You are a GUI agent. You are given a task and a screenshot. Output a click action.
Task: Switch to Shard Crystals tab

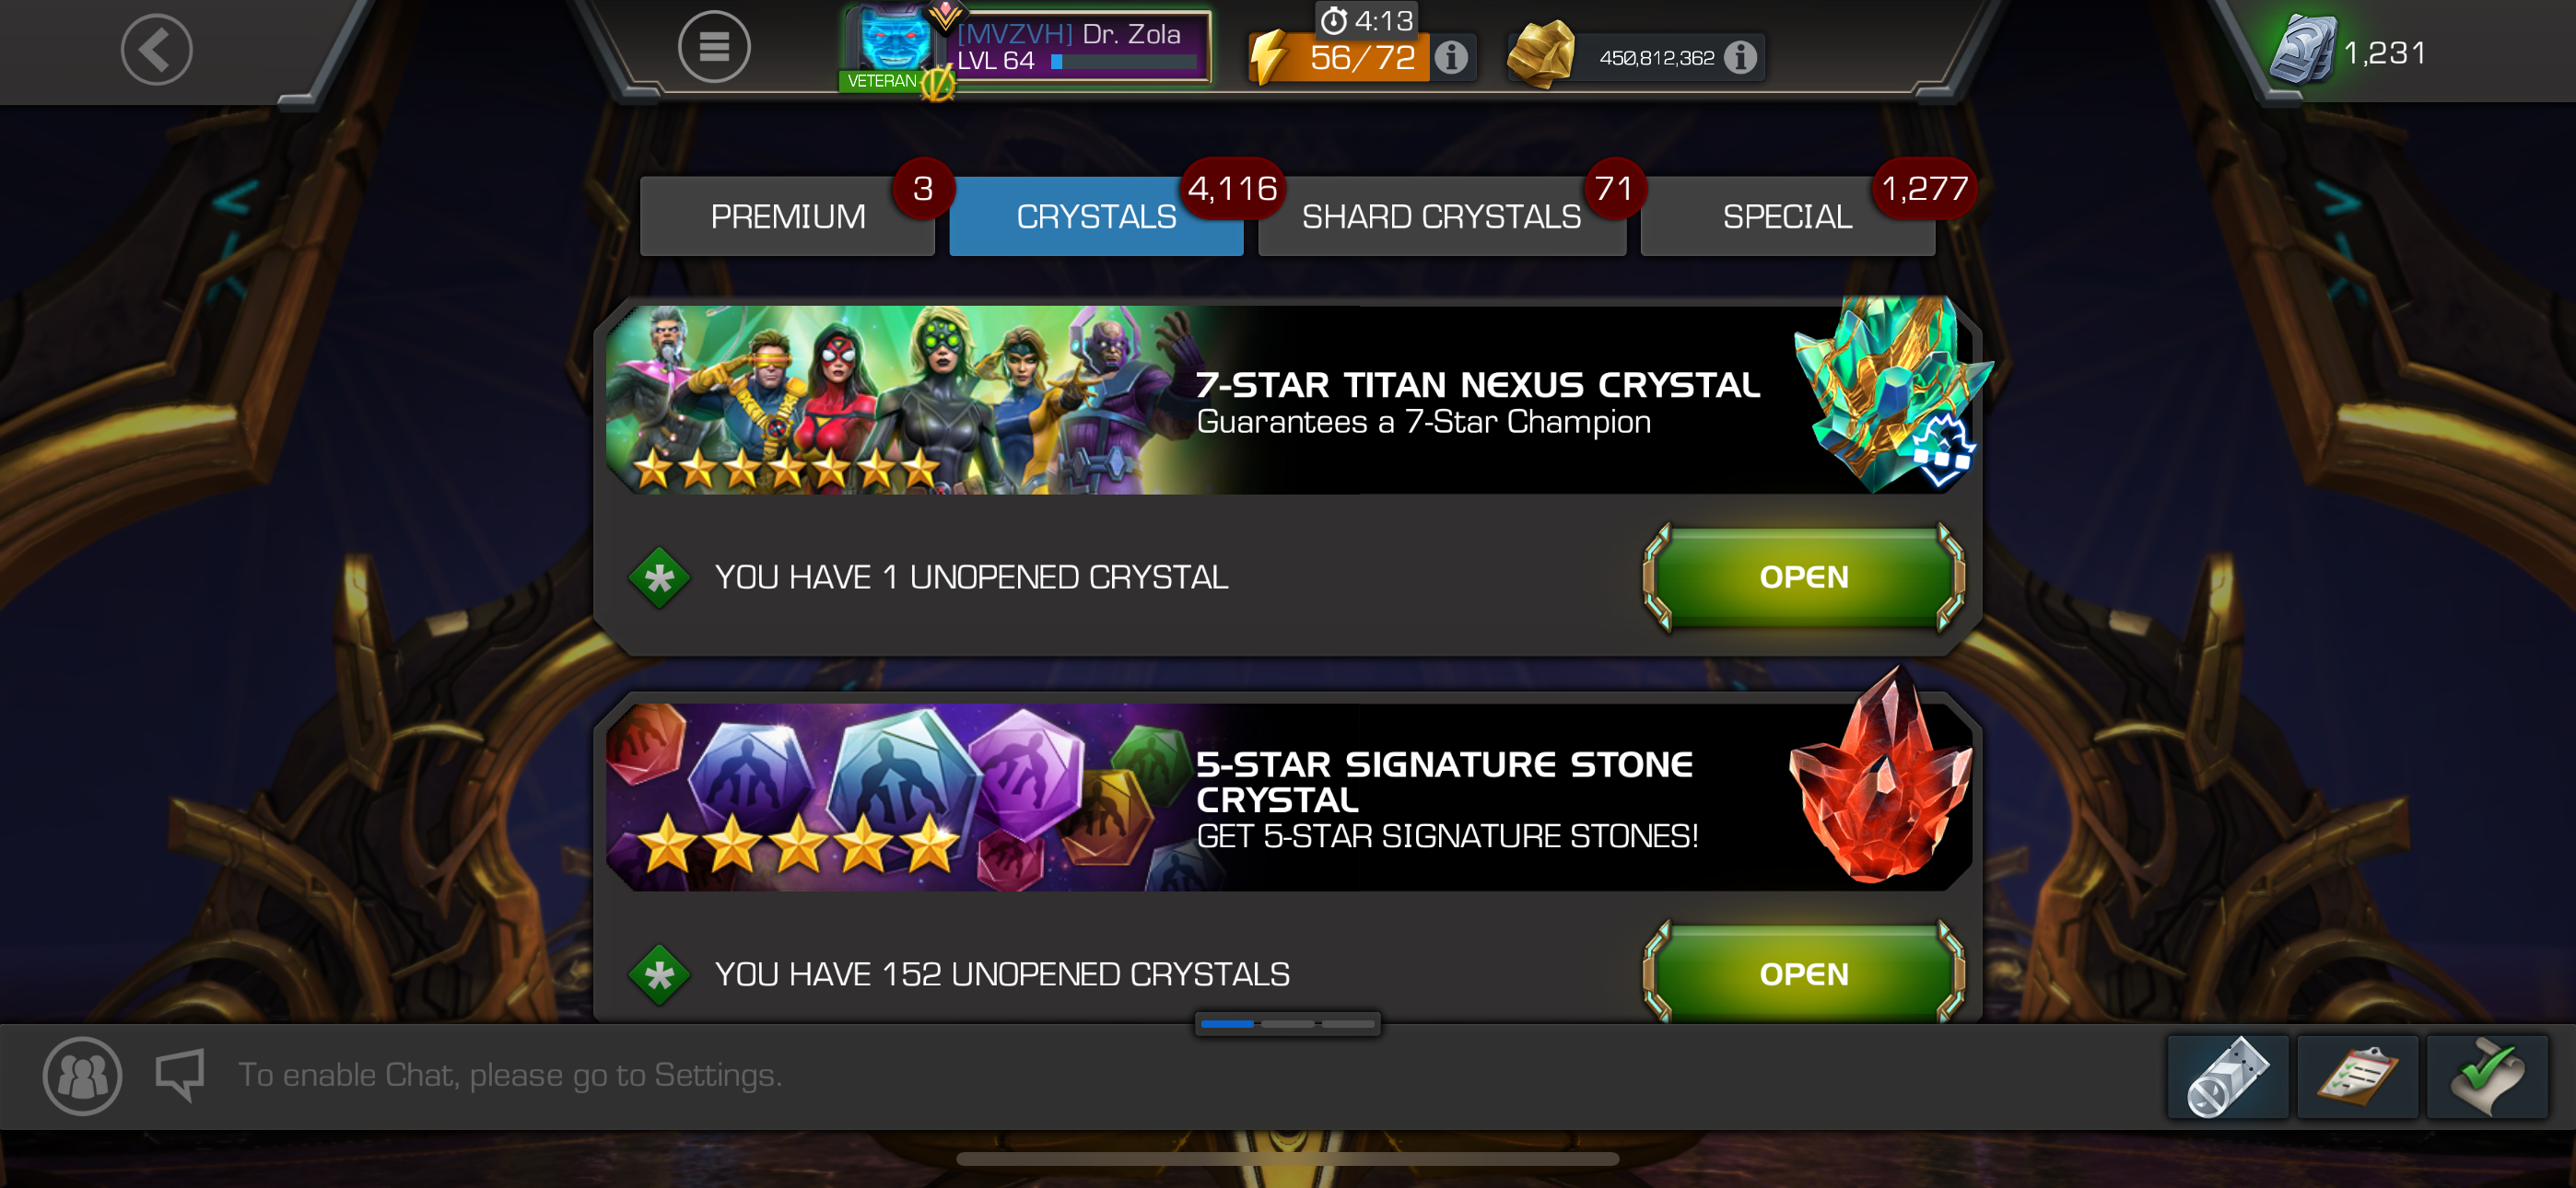coord(1441,216)
